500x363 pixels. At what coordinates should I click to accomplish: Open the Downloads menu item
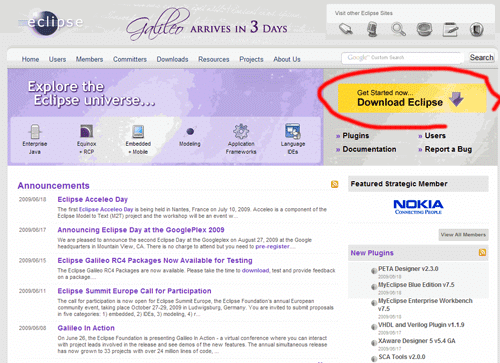point(172,59)
